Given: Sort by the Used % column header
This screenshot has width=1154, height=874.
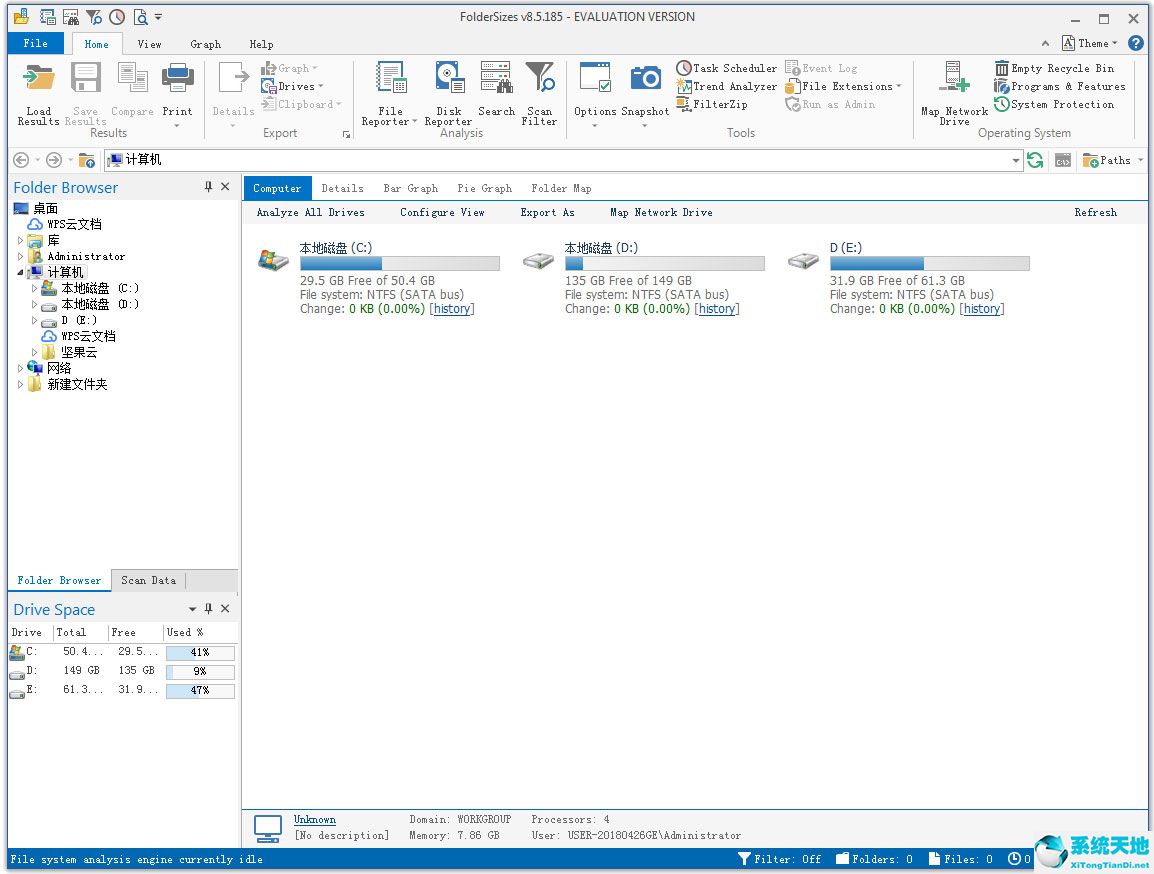Looking at the screenshot, I should click(199, 633).
